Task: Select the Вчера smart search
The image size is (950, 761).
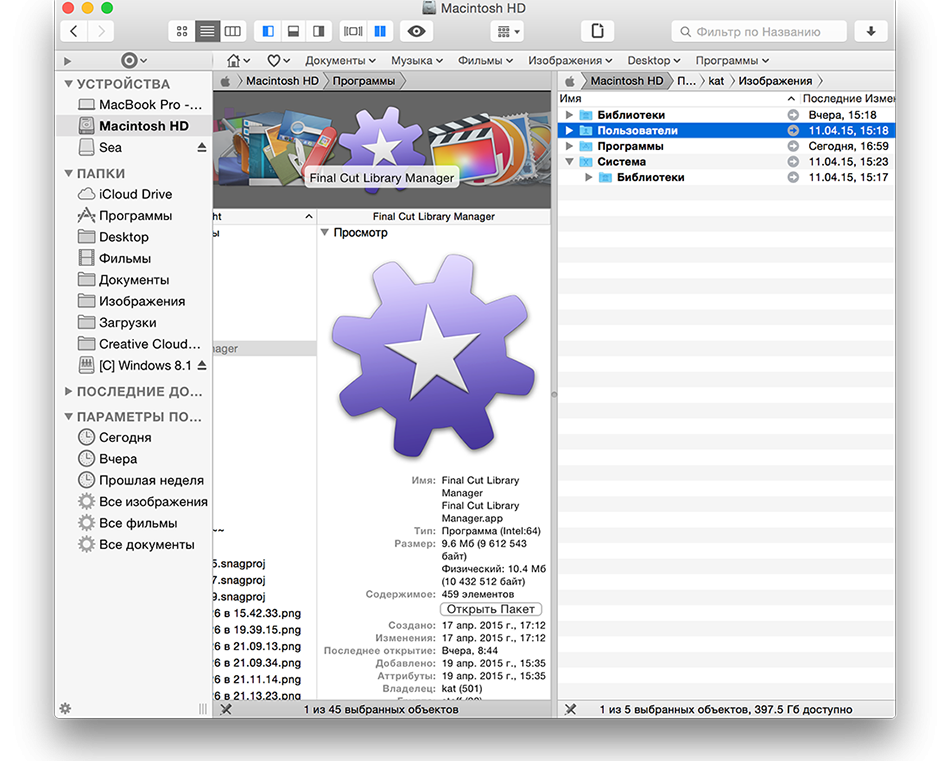Action: [x=108, y=459]
